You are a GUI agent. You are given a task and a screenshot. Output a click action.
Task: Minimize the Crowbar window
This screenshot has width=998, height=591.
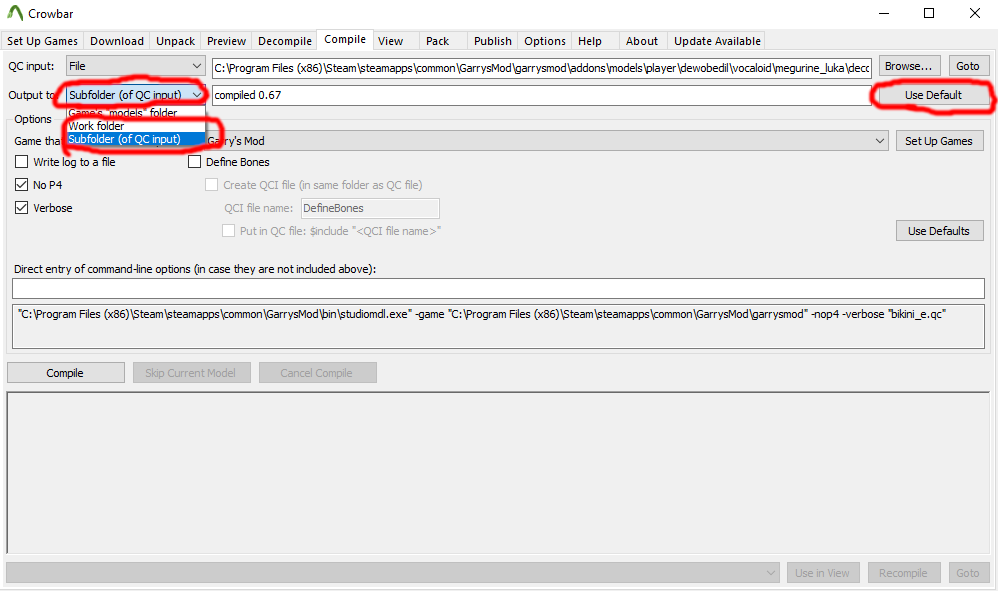pos(884,13)
